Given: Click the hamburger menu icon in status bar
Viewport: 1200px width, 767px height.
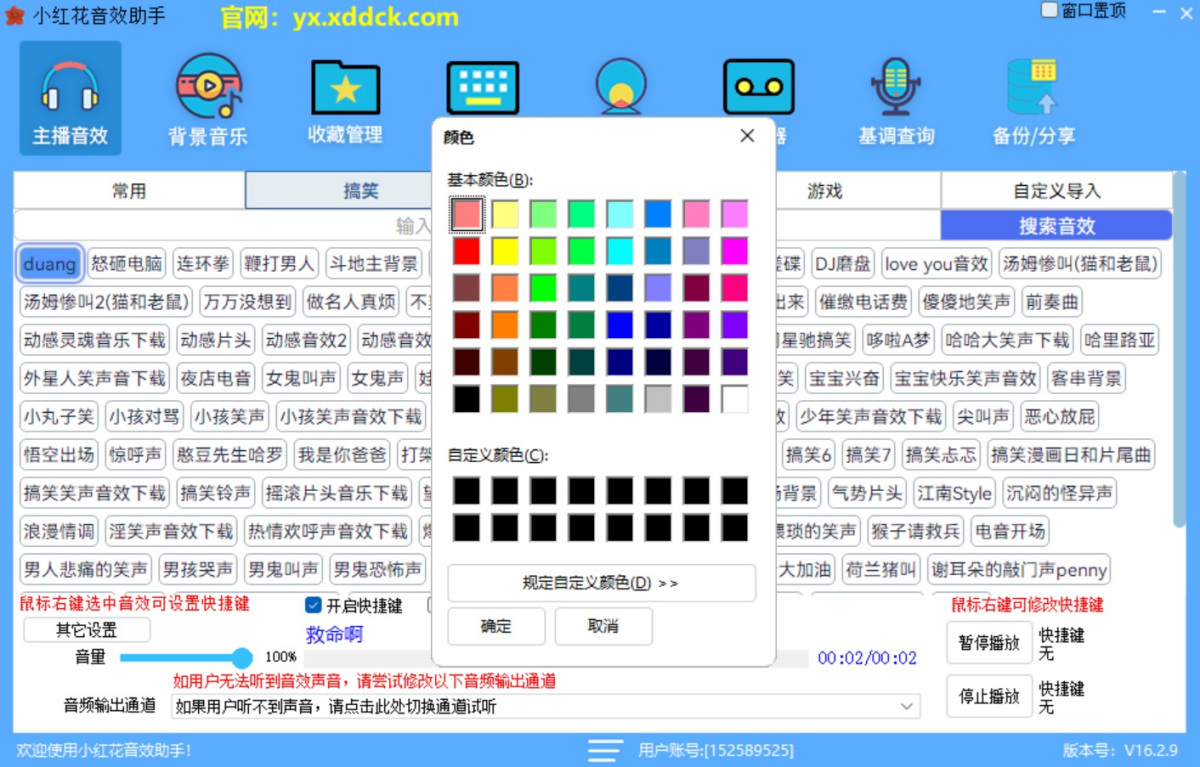Looking at the screenshot, I should tap(604, 751).
